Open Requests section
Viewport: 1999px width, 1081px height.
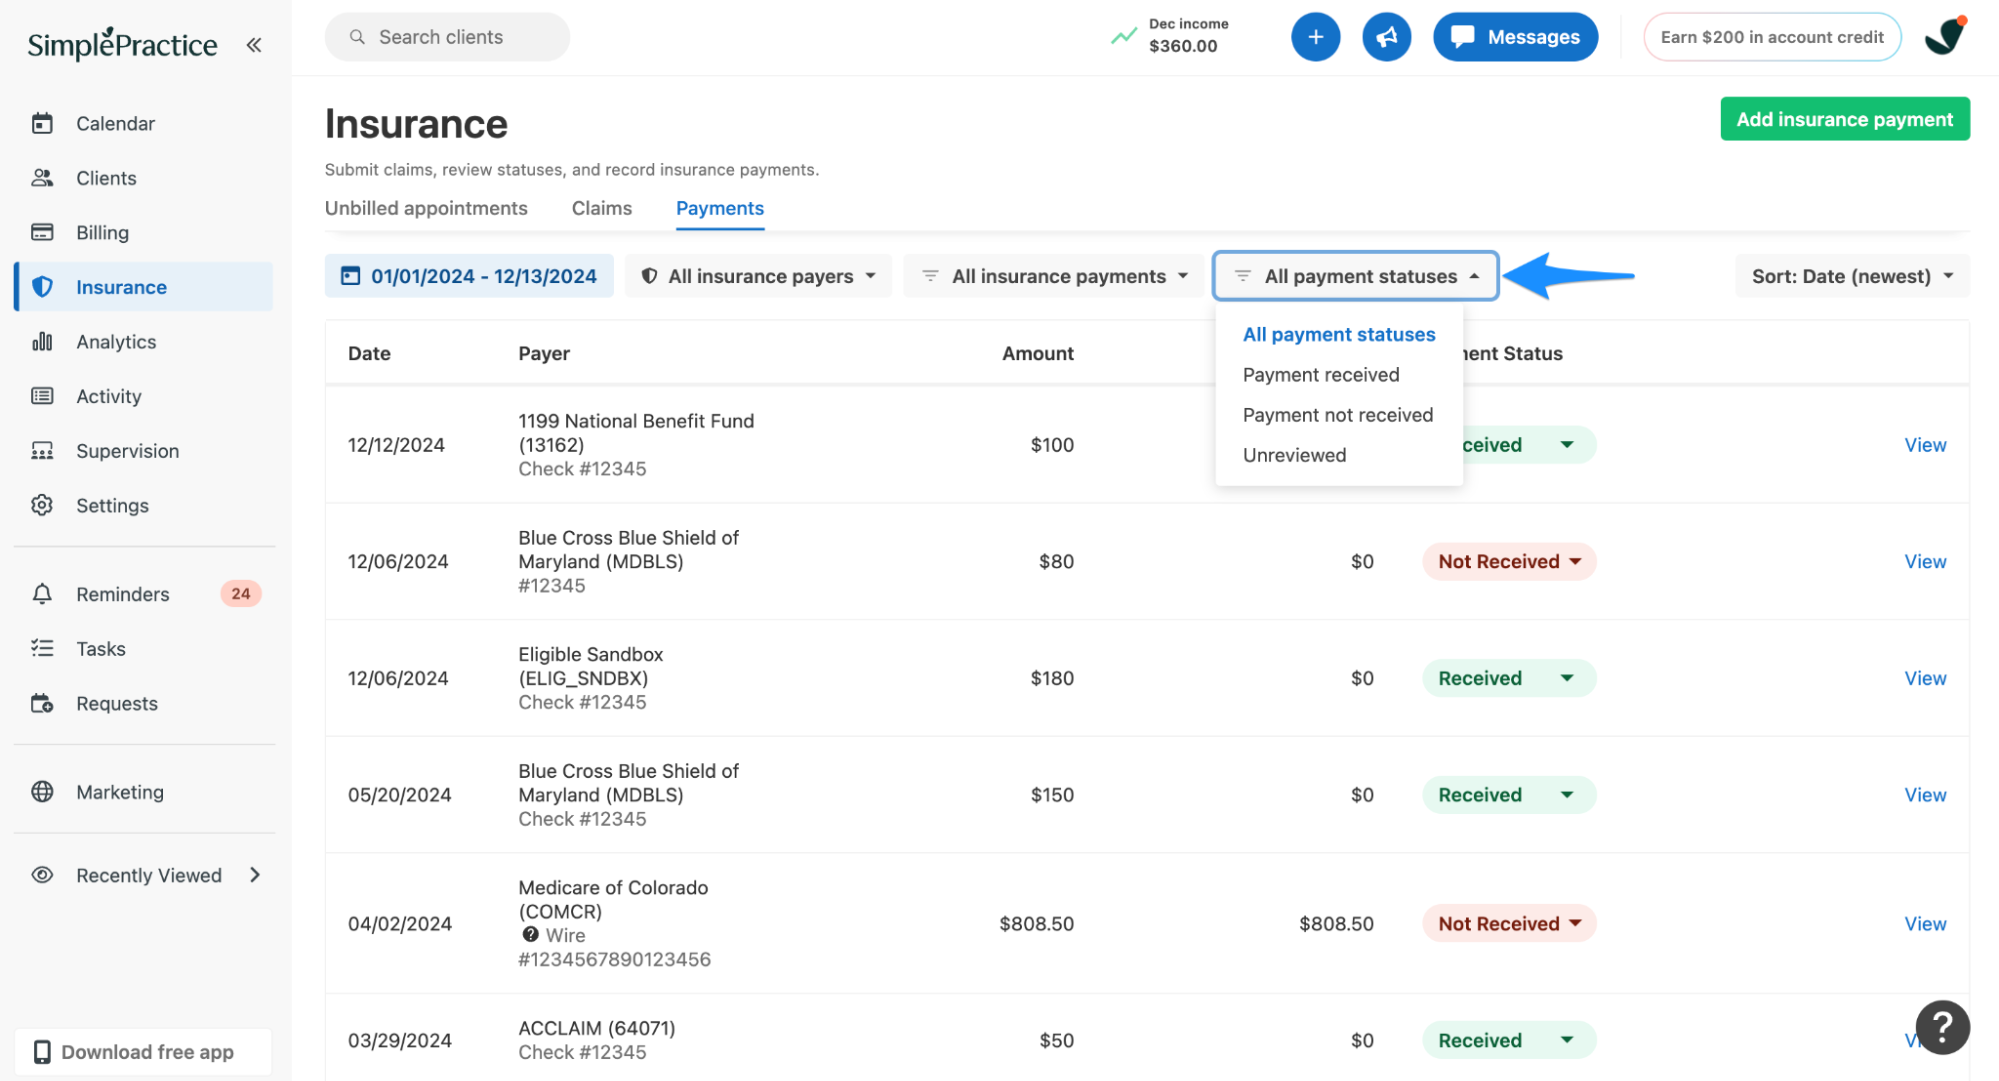pyautogui.click(x=117, y=703)
